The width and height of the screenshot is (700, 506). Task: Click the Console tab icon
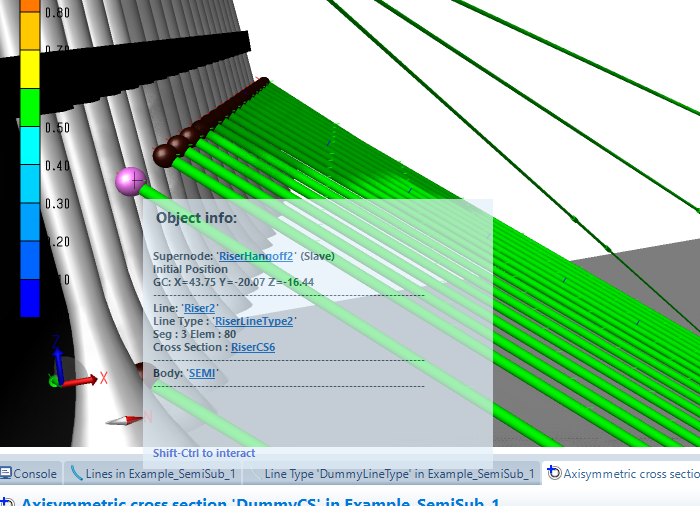(x=6, y=473)
